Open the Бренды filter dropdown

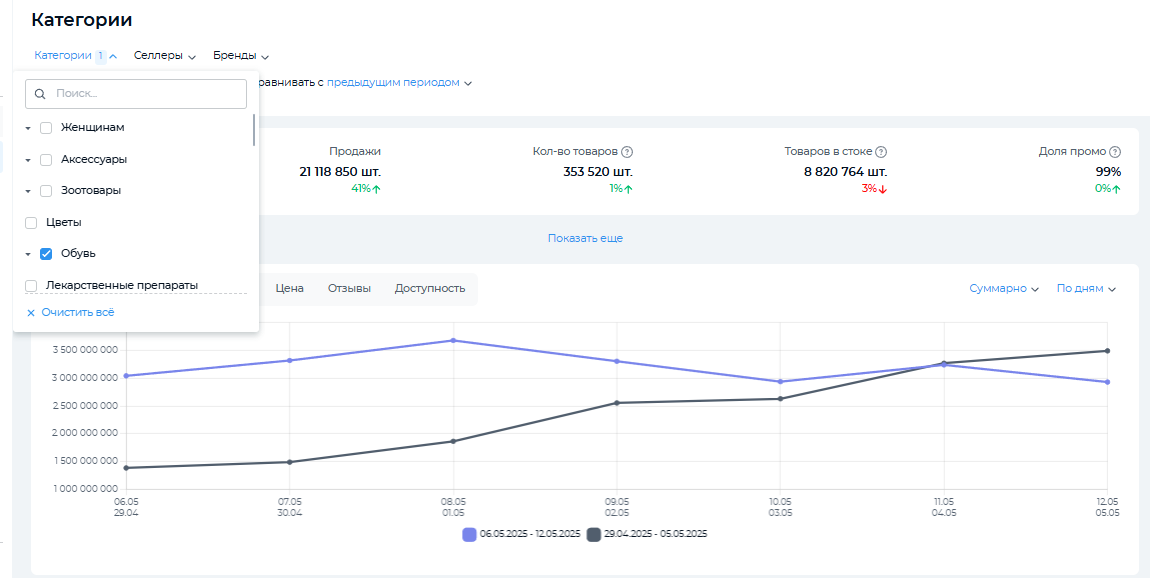[x=240, y=56]
